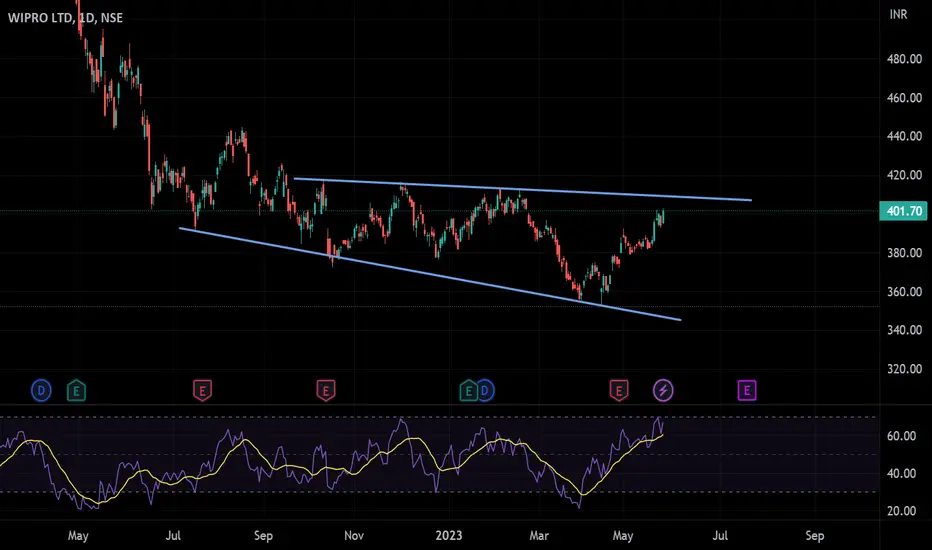Click the INR currency label
This screenshot has width=932, height=550.
(x=898, y=14)
